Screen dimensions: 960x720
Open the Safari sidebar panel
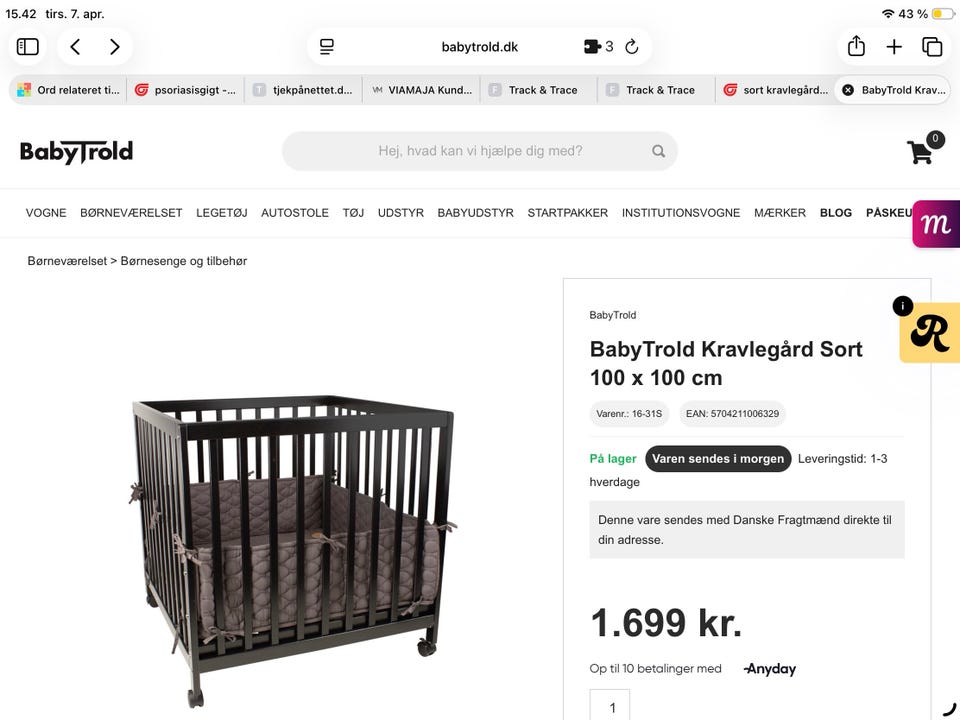click(x=28, y=47)
